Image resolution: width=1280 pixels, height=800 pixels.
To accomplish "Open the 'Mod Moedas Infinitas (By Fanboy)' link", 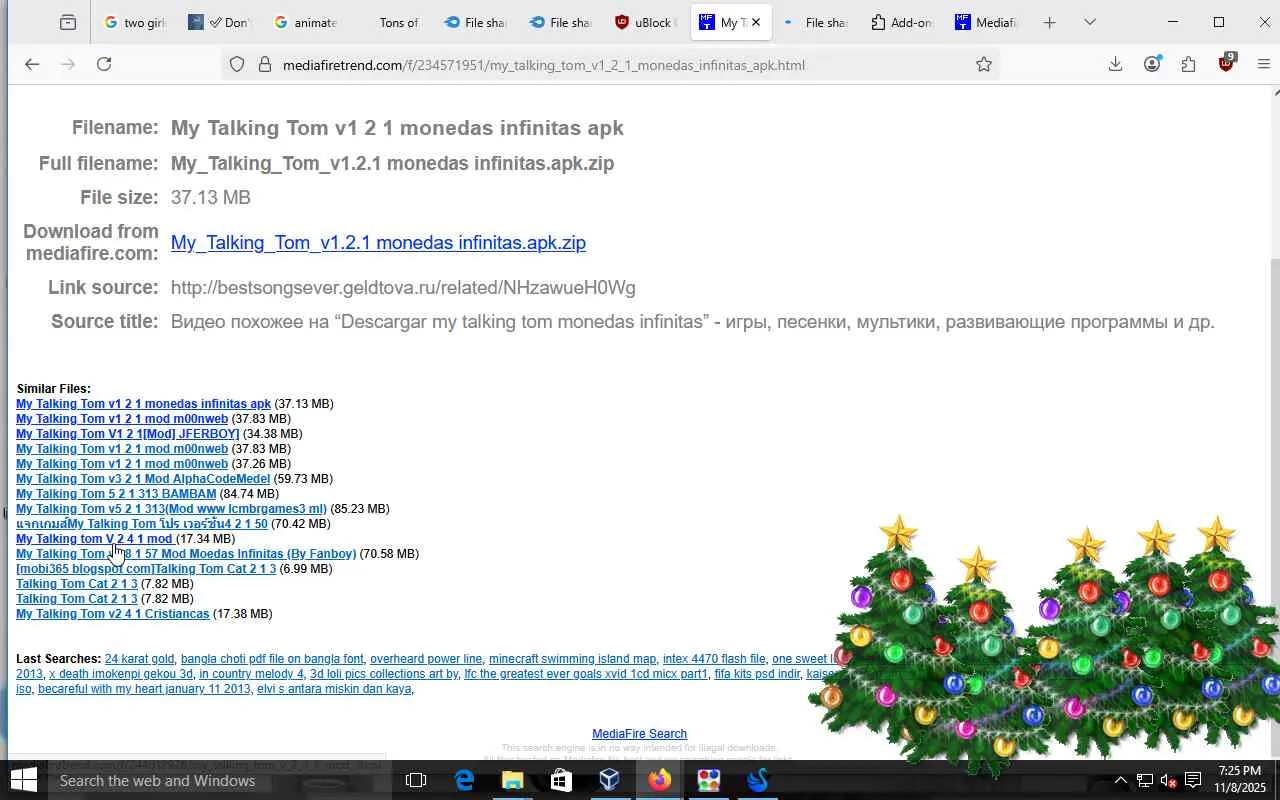I will [186, 554].
